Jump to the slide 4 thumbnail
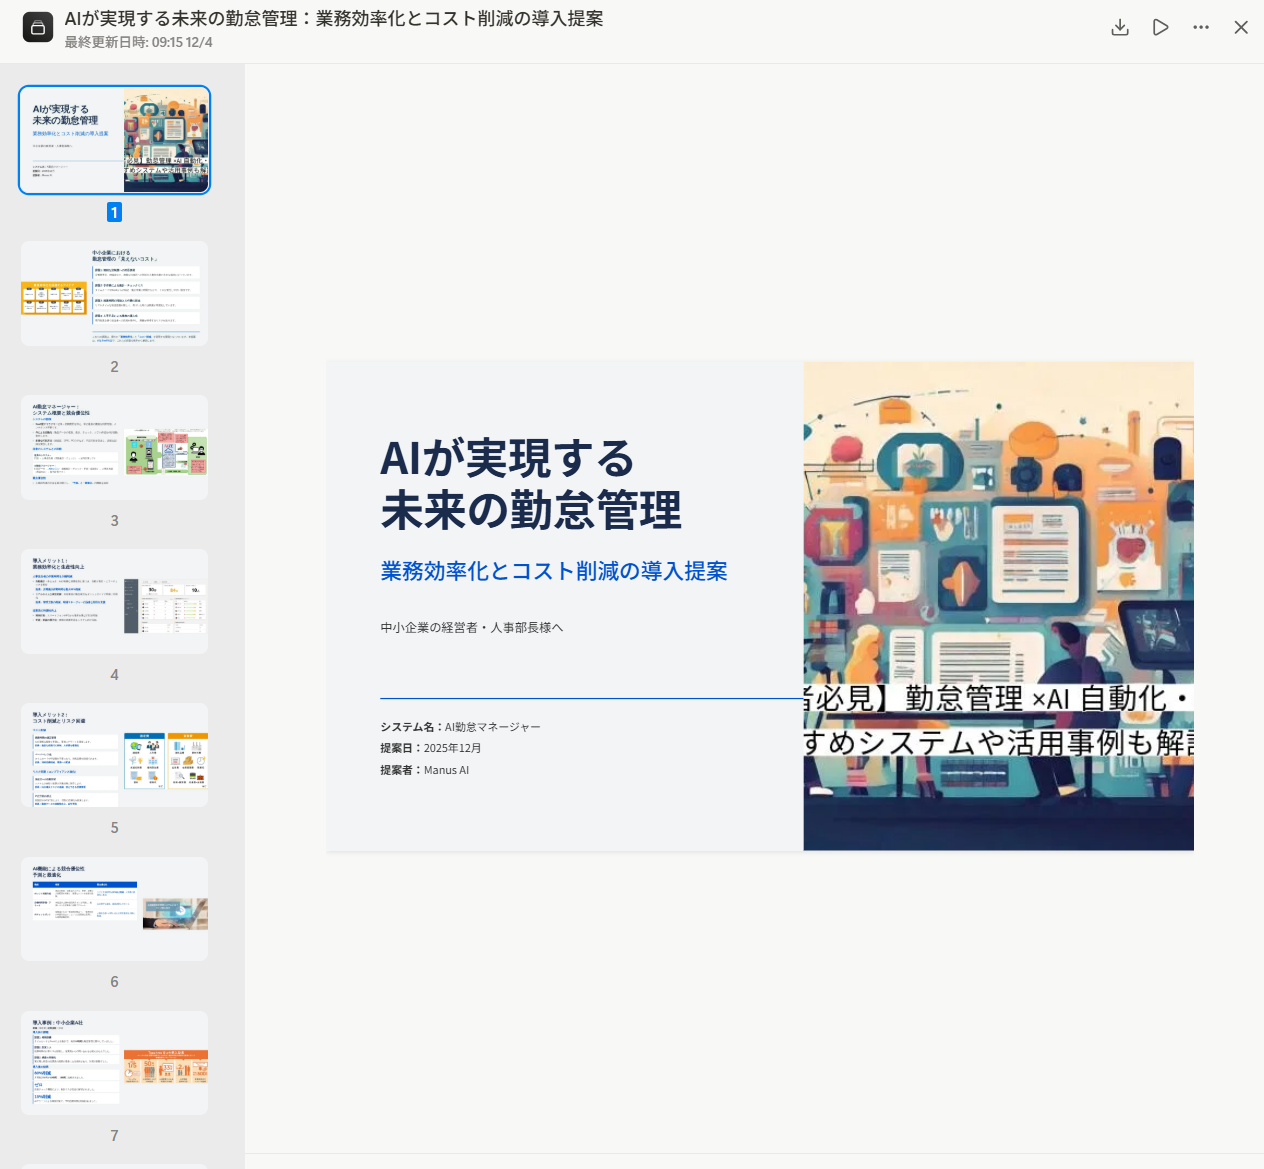Image resolution: width=1264 pixels, height=1169 pixels. tap(114, 601)
